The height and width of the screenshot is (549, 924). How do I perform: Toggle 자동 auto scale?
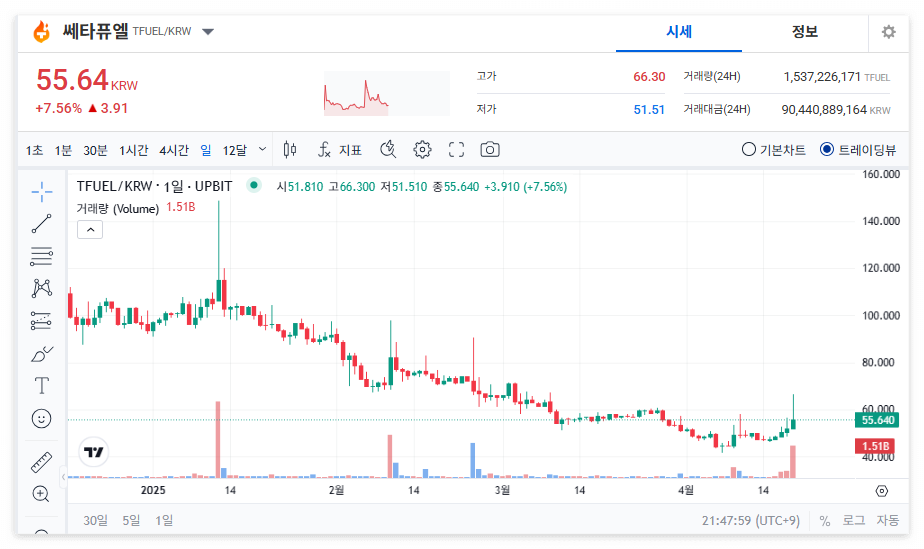click(x=887, y=520)
